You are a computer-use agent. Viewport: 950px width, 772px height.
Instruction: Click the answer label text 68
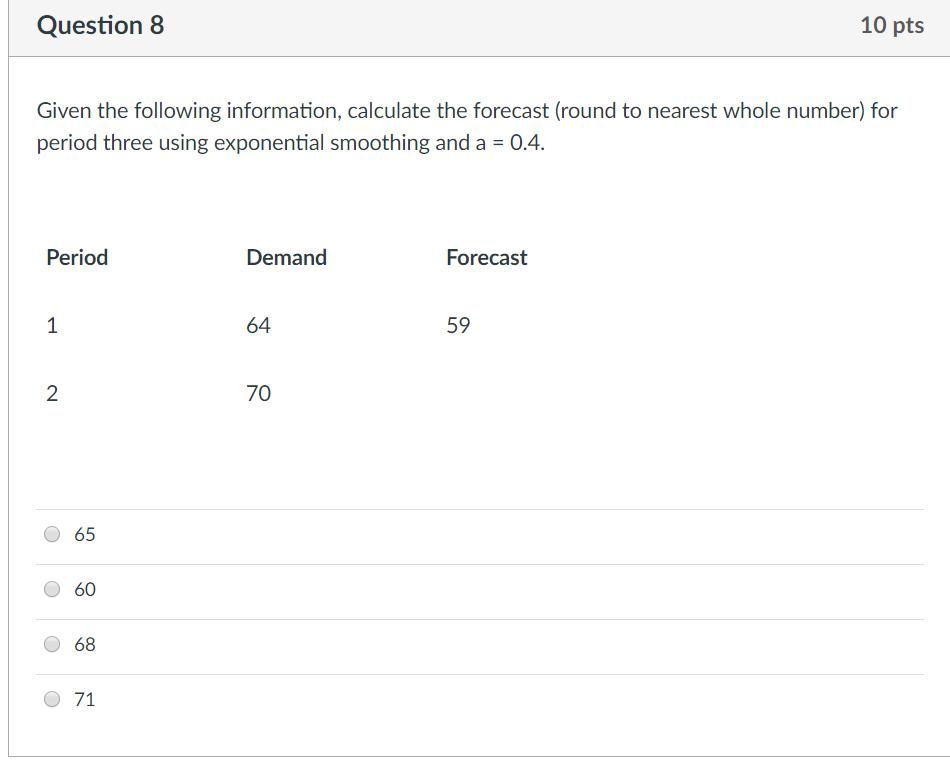85,645
